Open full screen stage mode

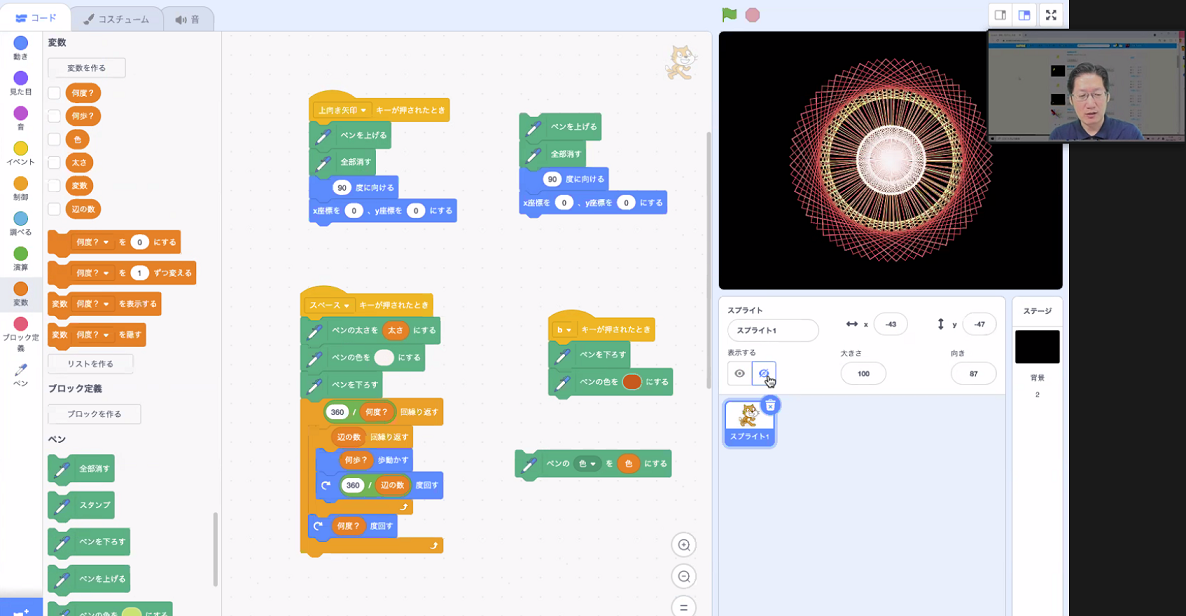1051,15
